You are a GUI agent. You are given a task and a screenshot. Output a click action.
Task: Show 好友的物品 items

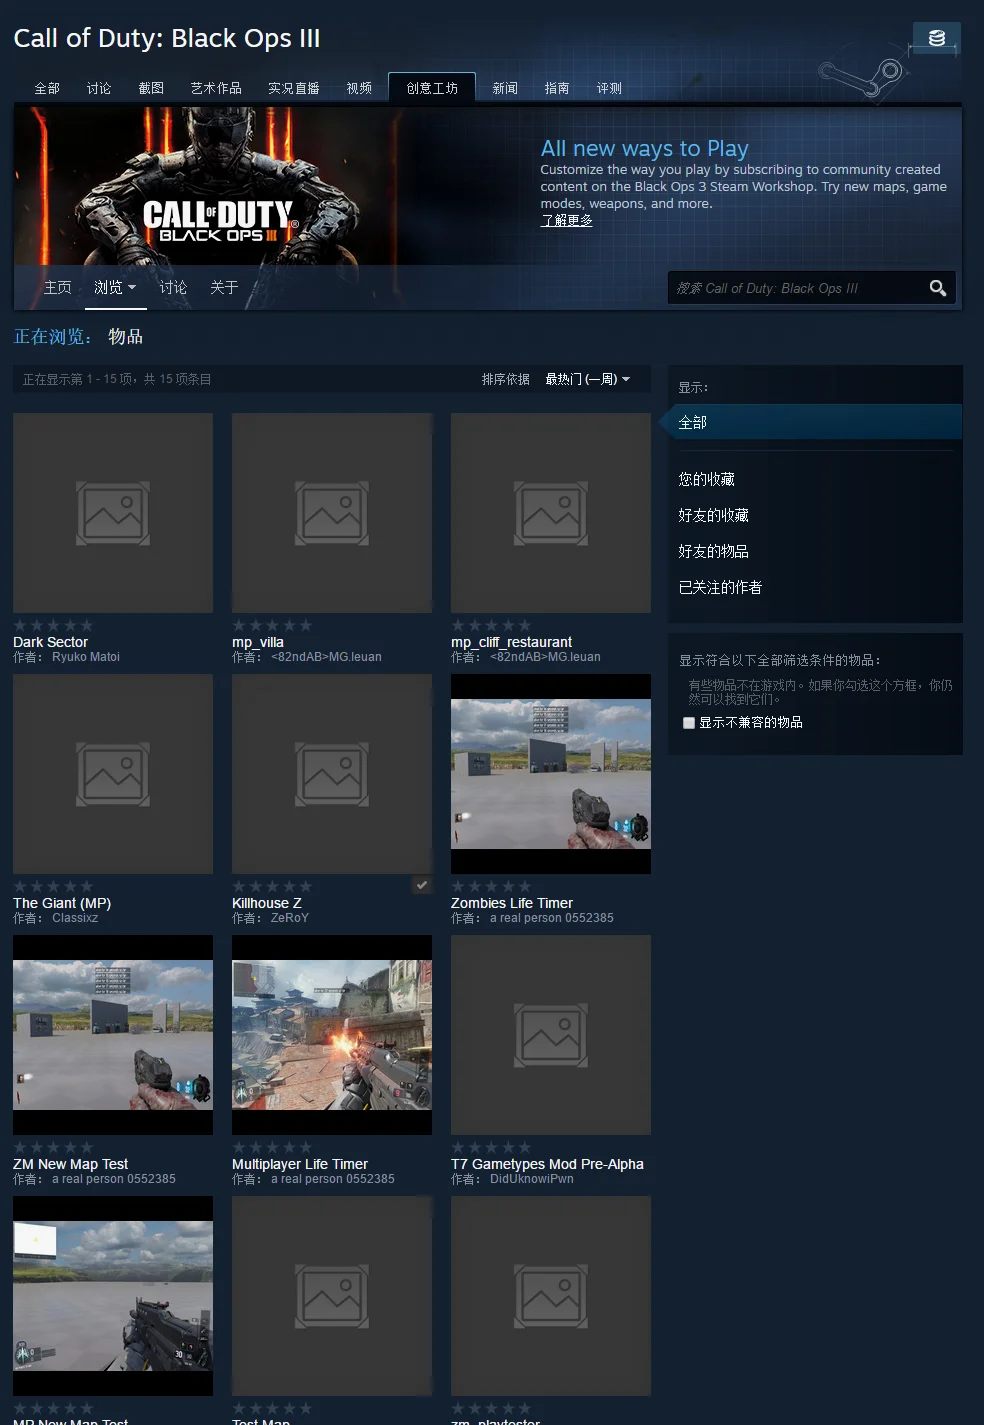coord(713,551)
